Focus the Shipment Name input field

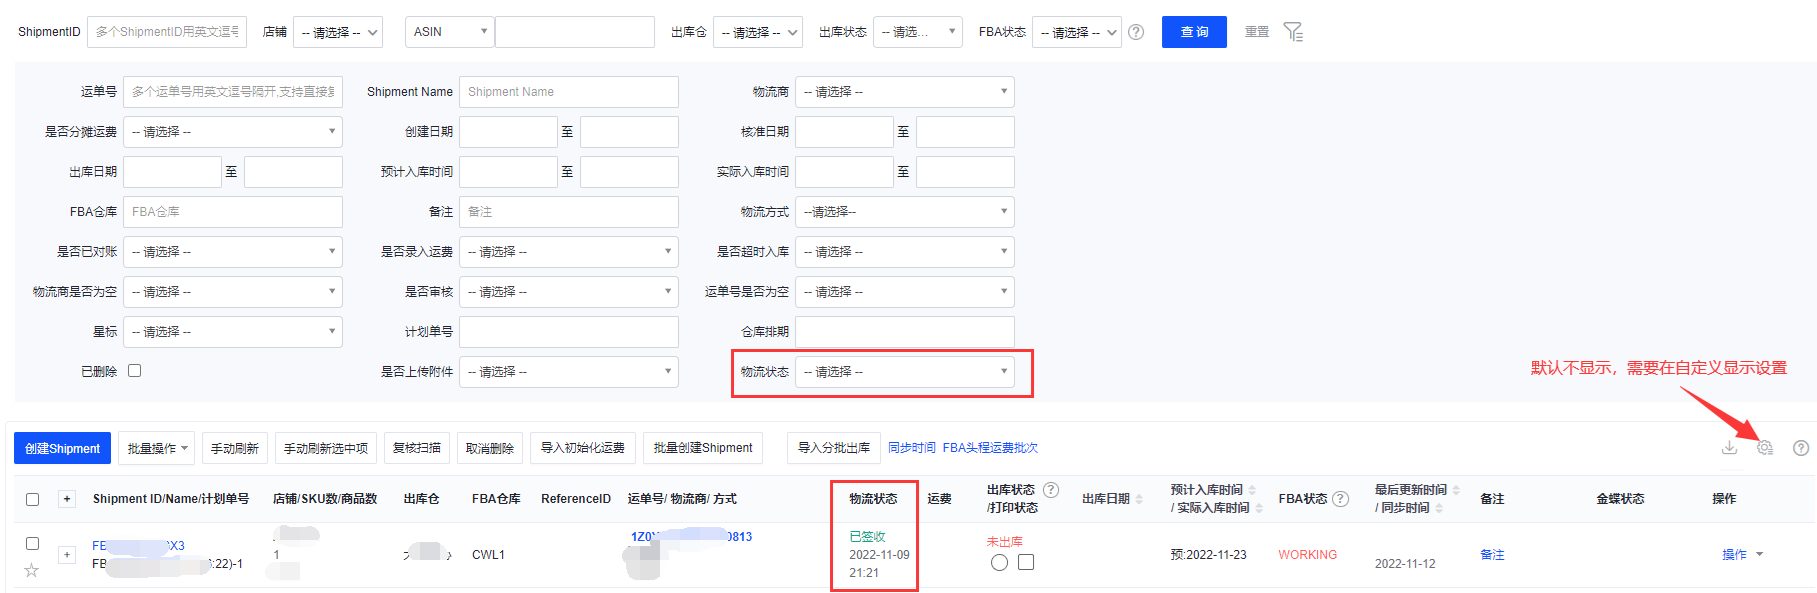pos(568,92)
